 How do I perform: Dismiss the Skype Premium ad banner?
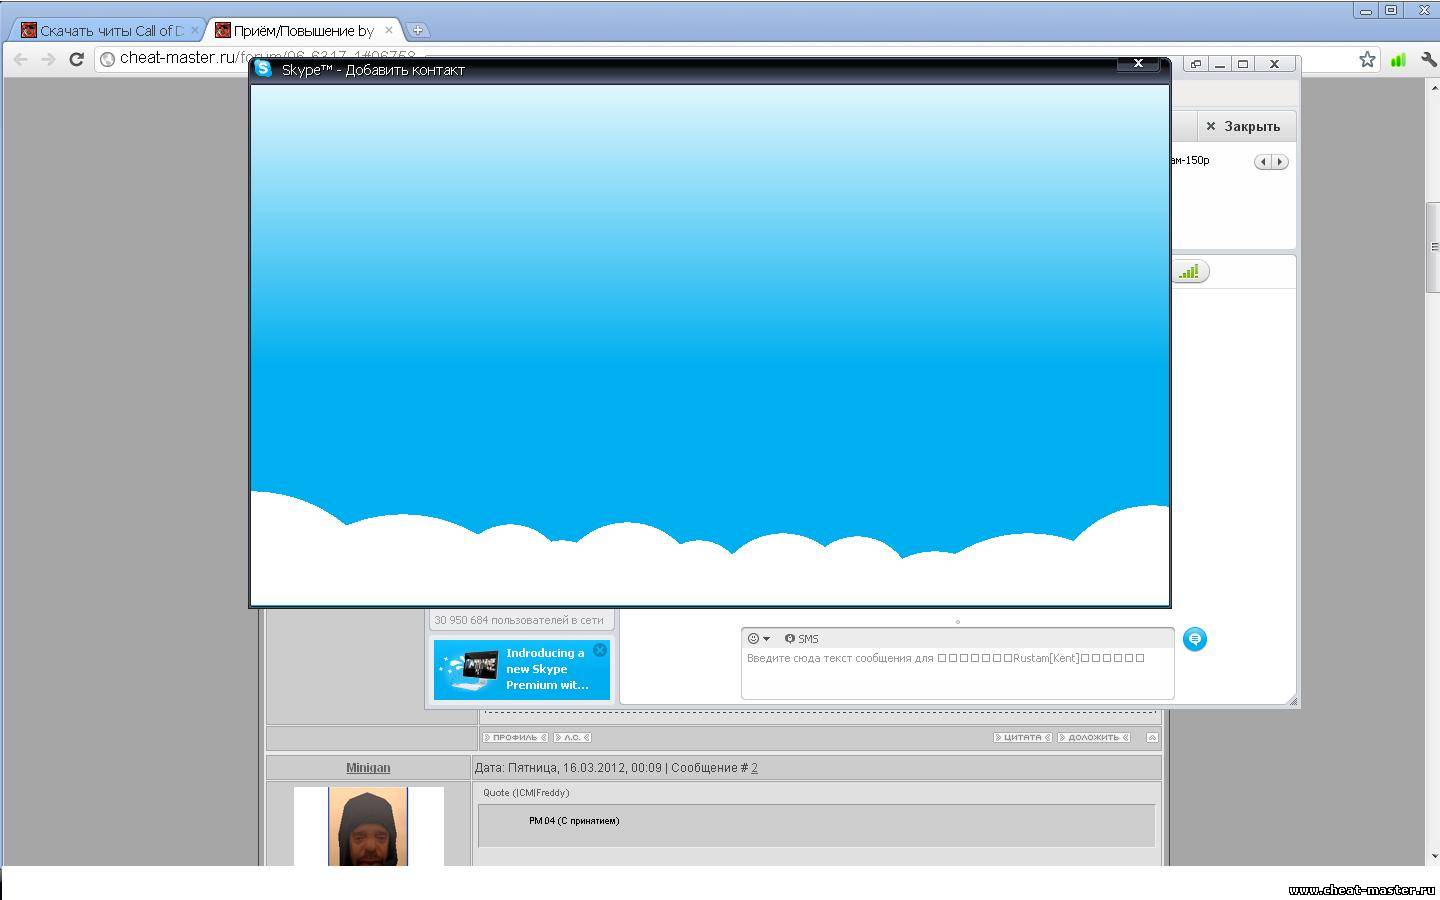pos(600,650)
